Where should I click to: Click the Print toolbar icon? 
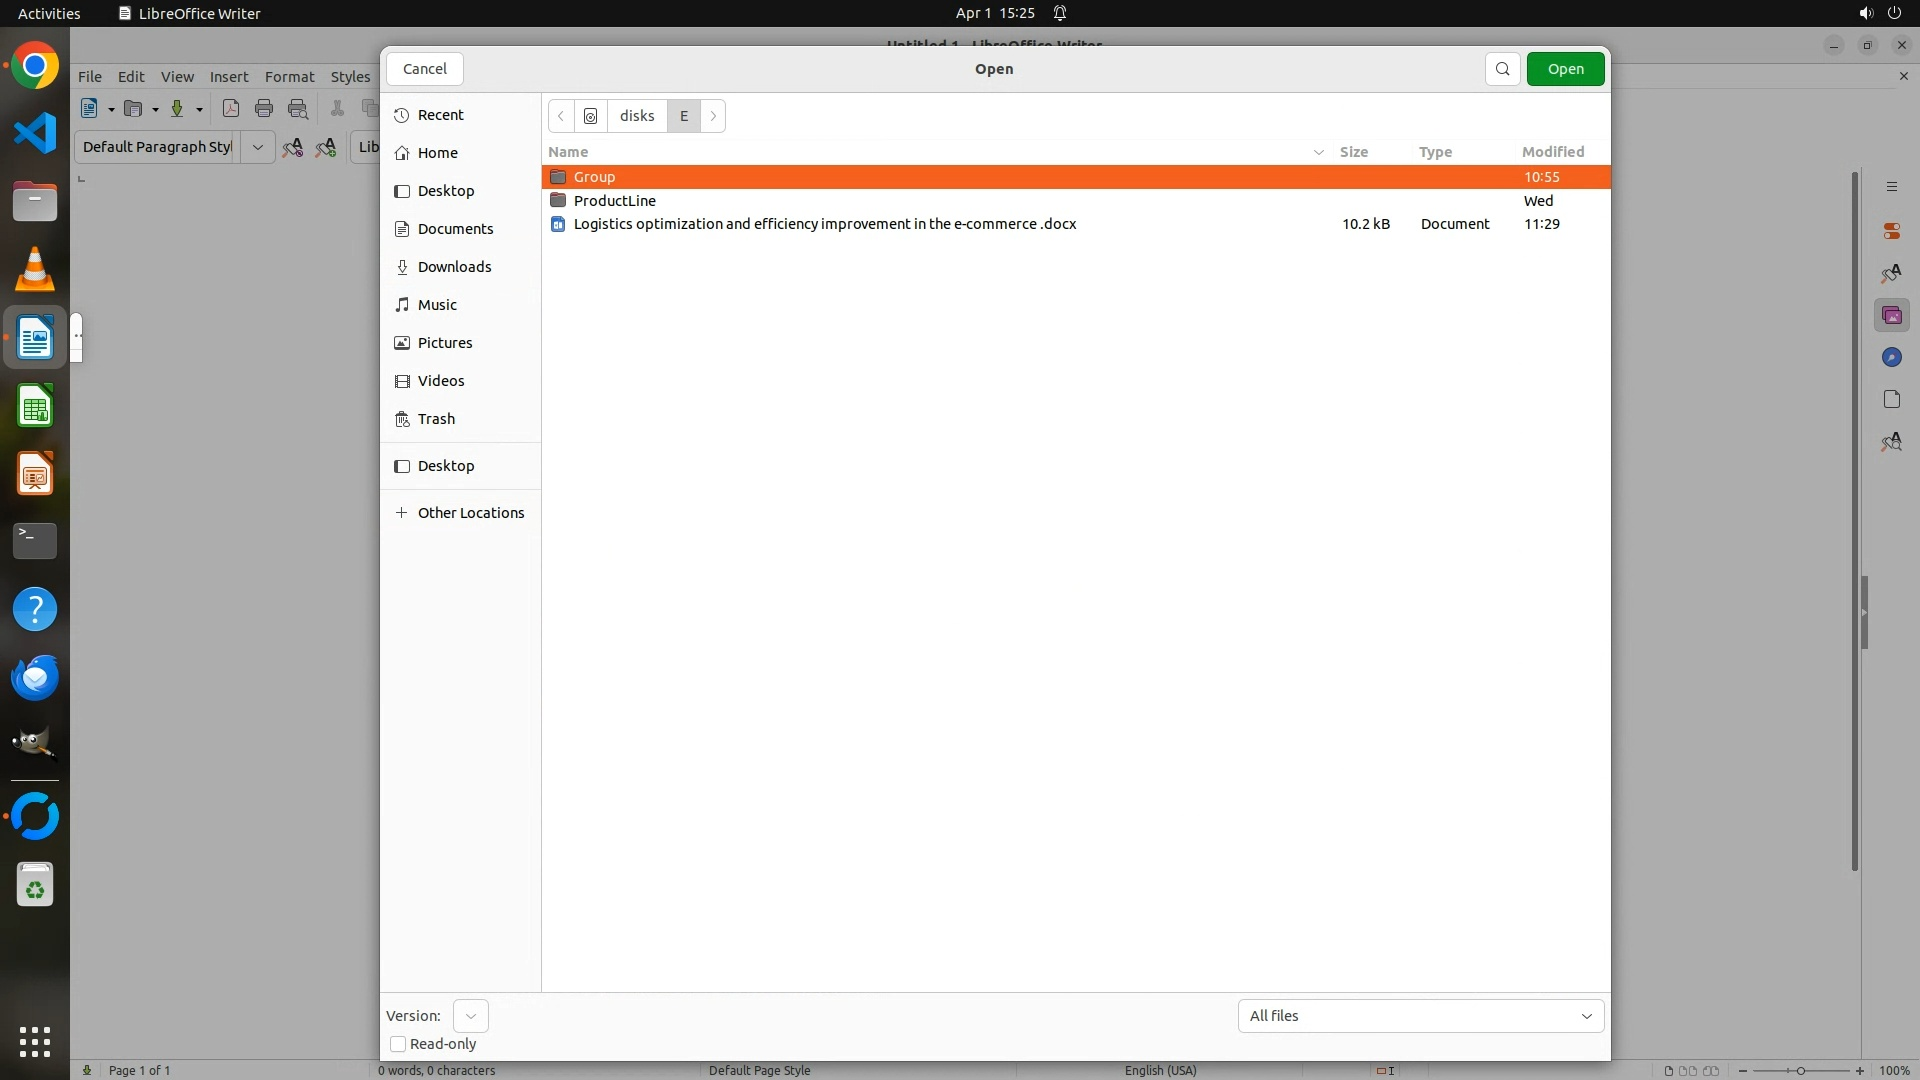point(264,109)
